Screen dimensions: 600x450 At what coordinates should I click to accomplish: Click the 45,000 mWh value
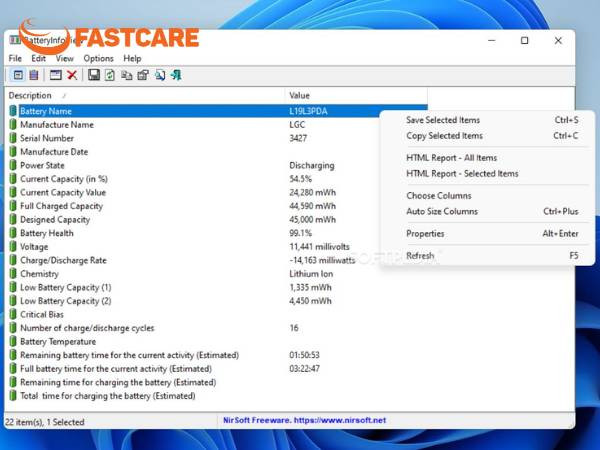[313, 220]
